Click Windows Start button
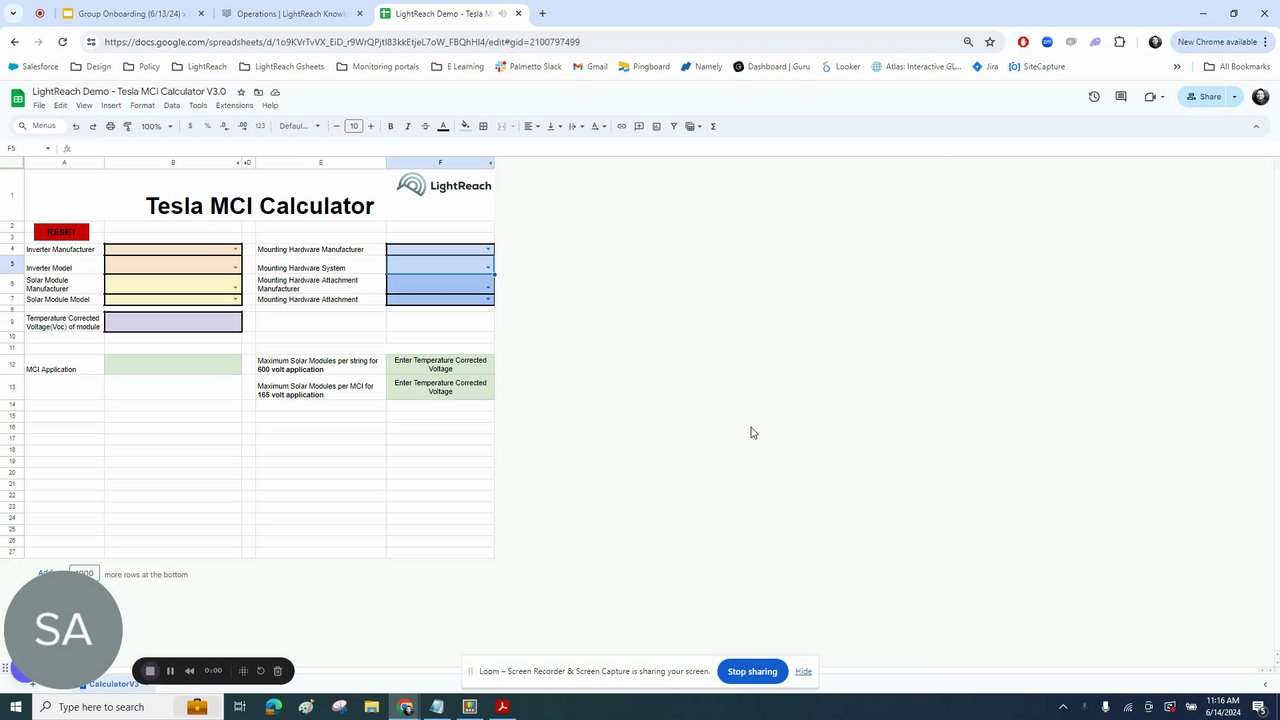The width and height of the screenshot is (1280, 720). tap(15, 707)
